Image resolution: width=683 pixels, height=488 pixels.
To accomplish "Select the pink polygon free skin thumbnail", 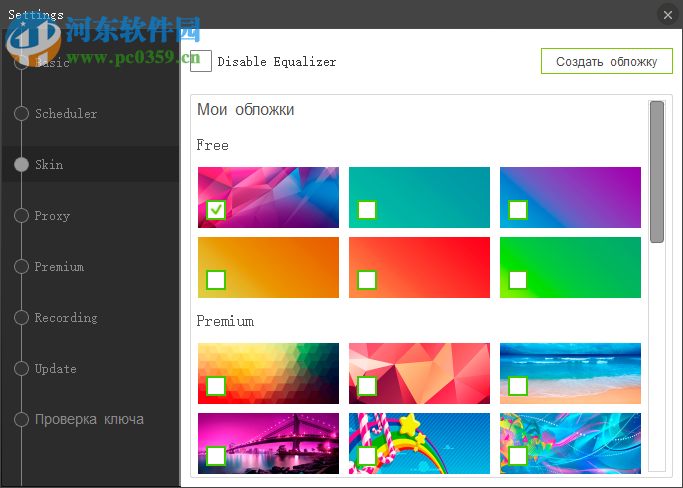I will pos(268,197).
